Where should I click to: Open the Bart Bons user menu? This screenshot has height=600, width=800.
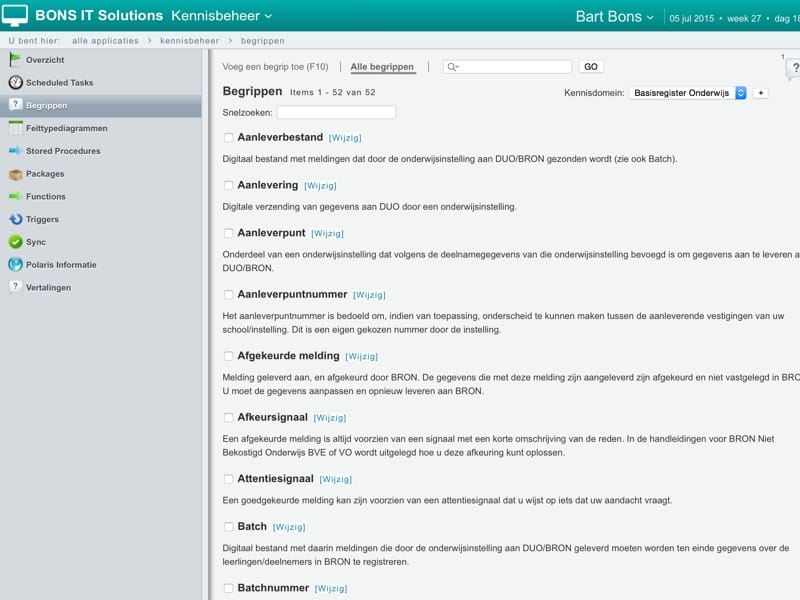click(x=614, y=17)
